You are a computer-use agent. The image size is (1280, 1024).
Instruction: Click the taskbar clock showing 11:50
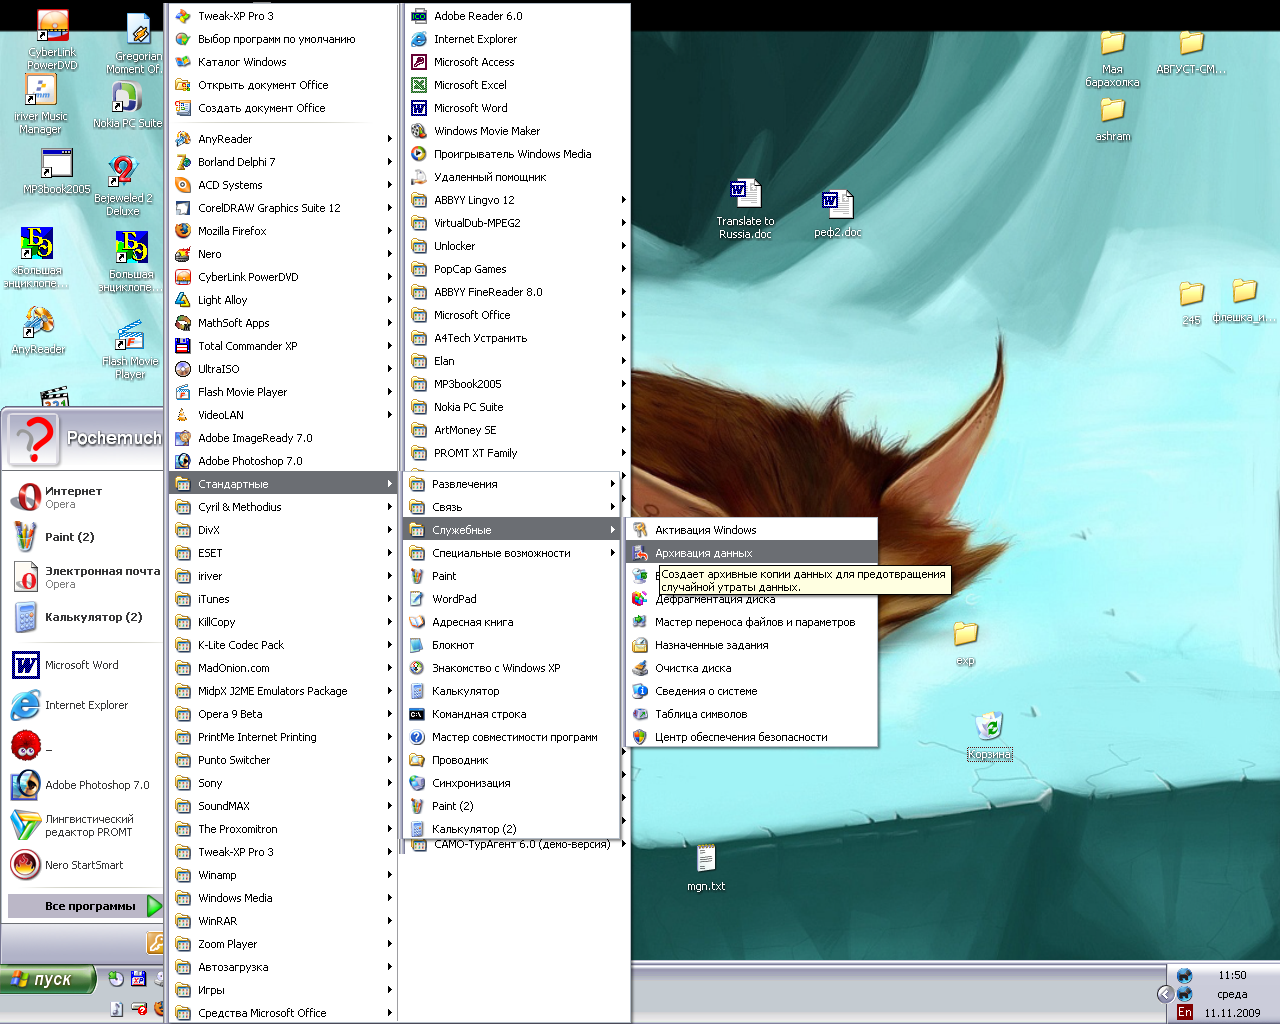(1232, 975)
